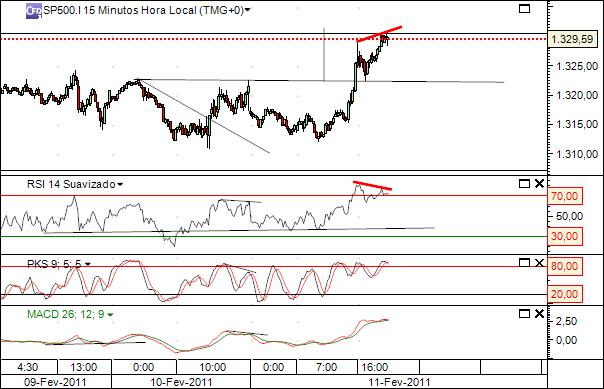This screenshot has width=604, height=389.
Task: Click the 13:00 time axis label
Action: pyautogui.click(x=84, y=367)
